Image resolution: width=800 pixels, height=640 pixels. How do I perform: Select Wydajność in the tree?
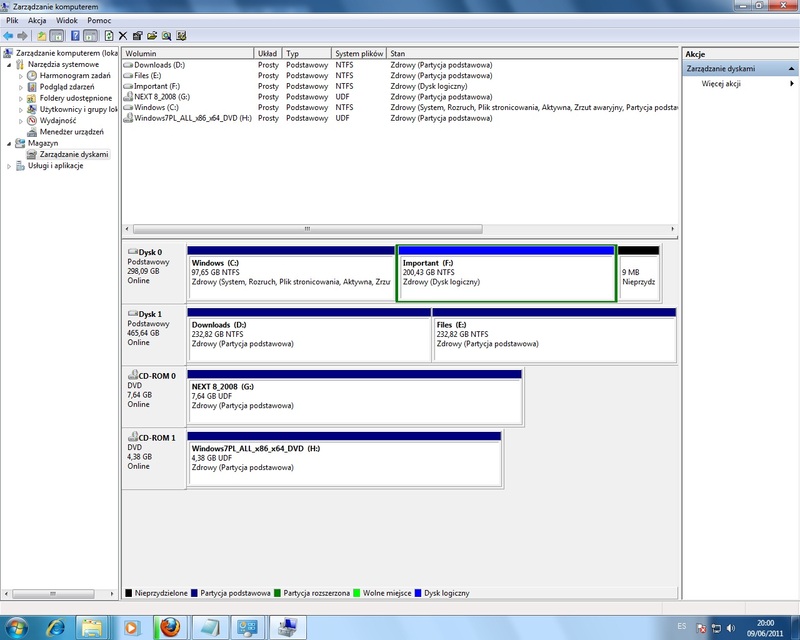(58, 120)
